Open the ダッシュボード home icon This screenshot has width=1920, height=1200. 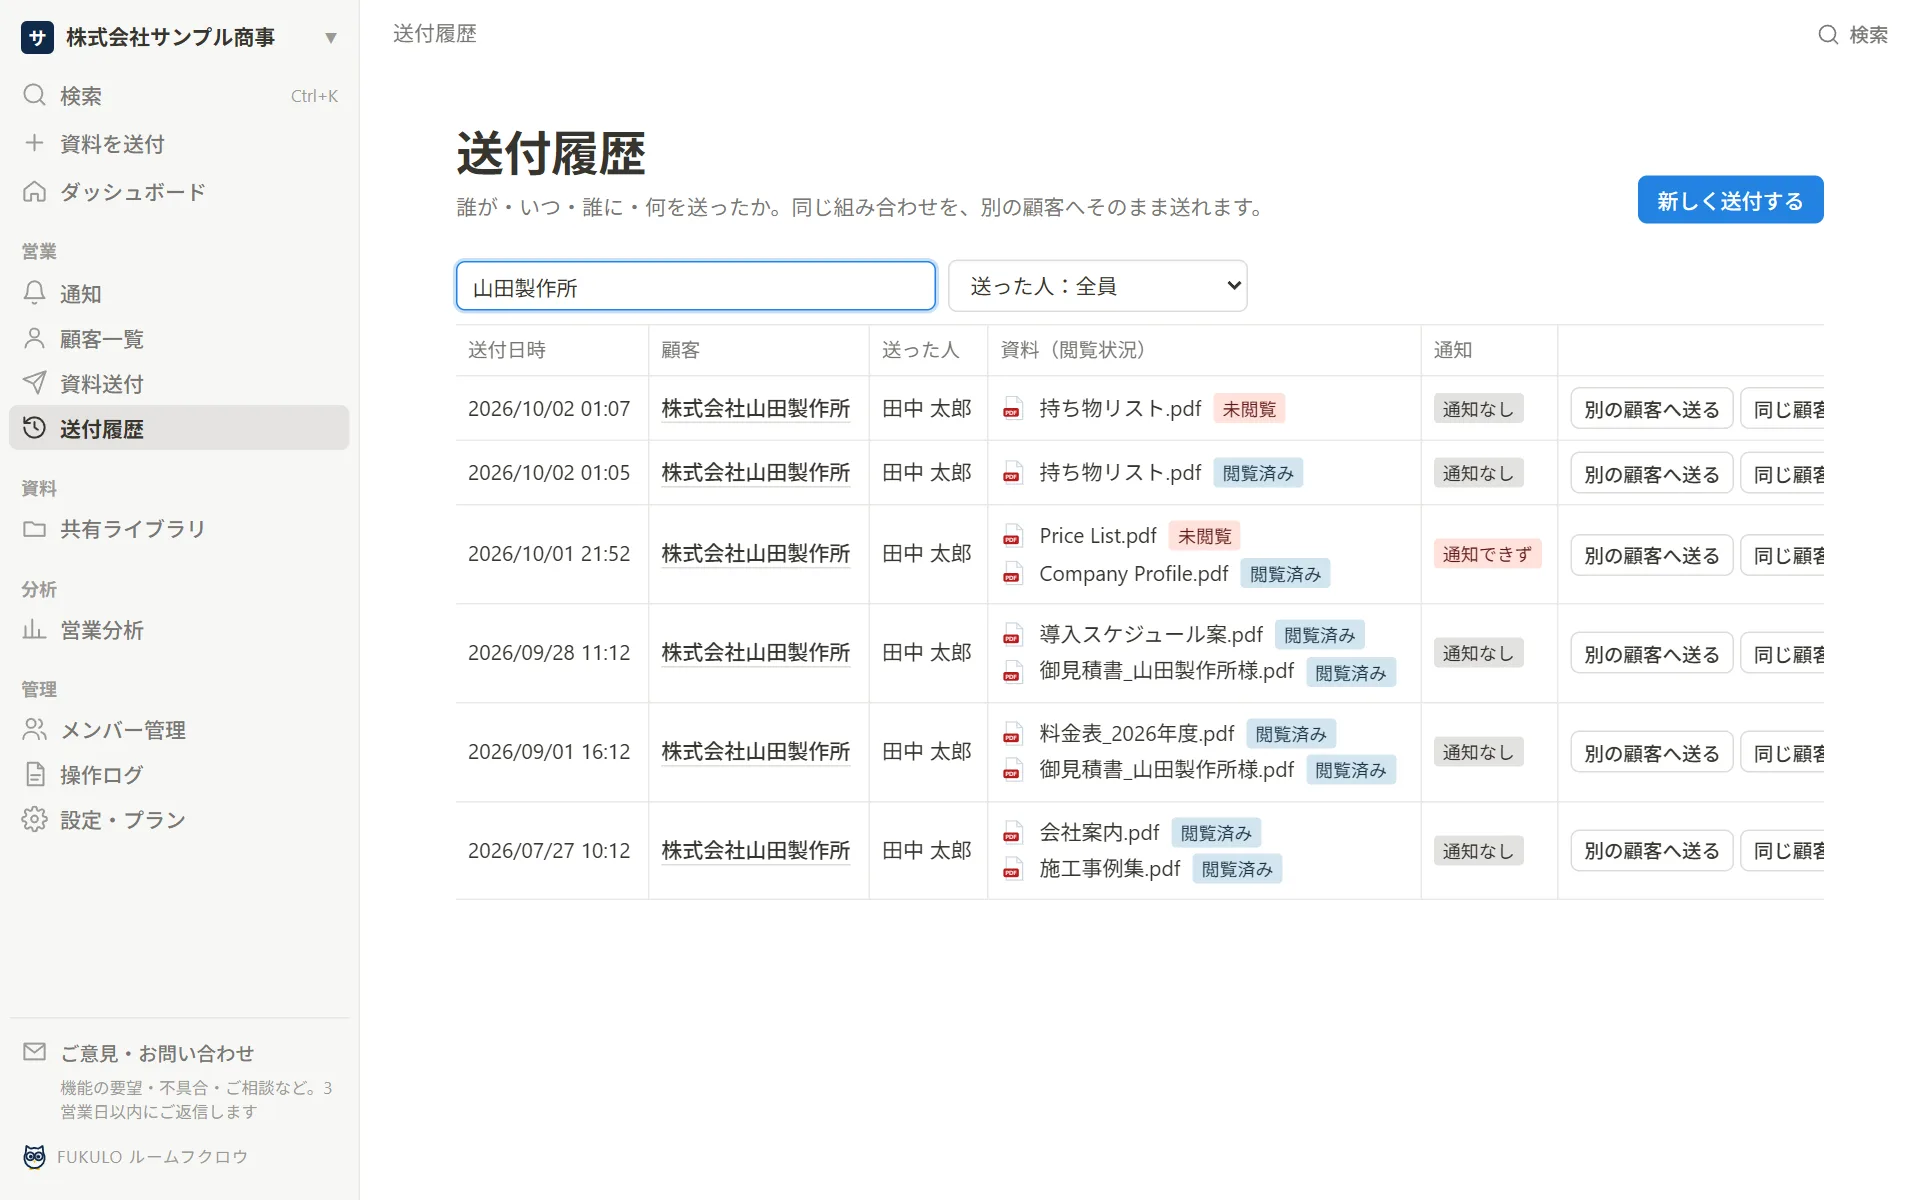[x=35, y=191]
